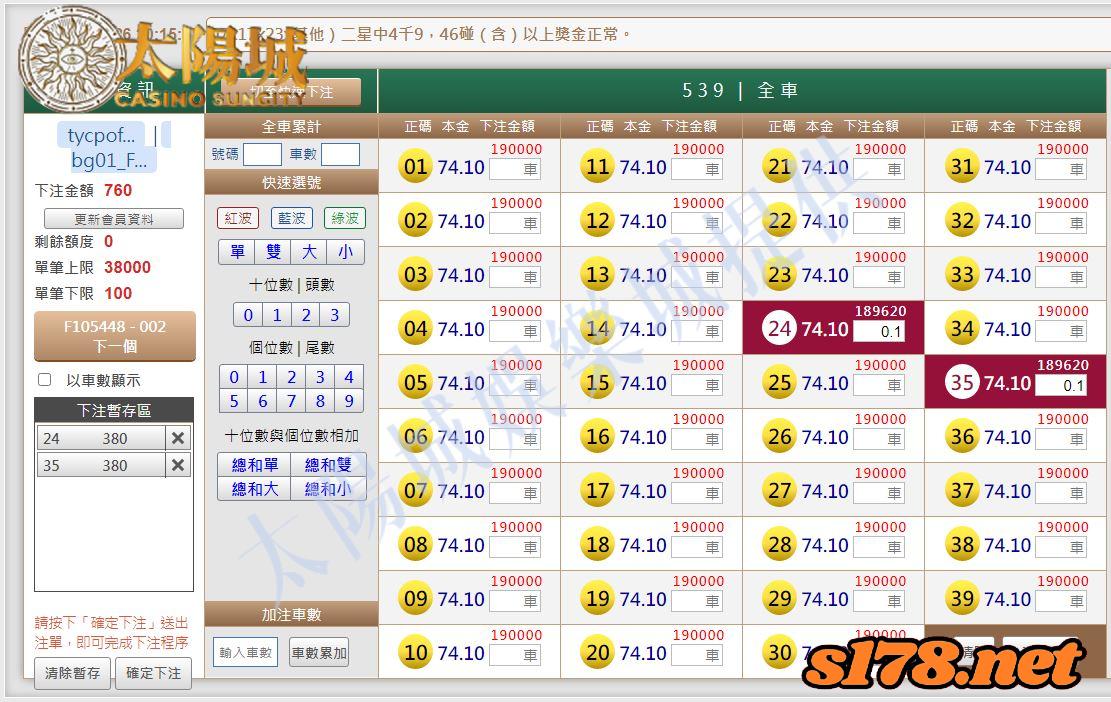Click bet amount field for number 27

click(x=879, y=494)
